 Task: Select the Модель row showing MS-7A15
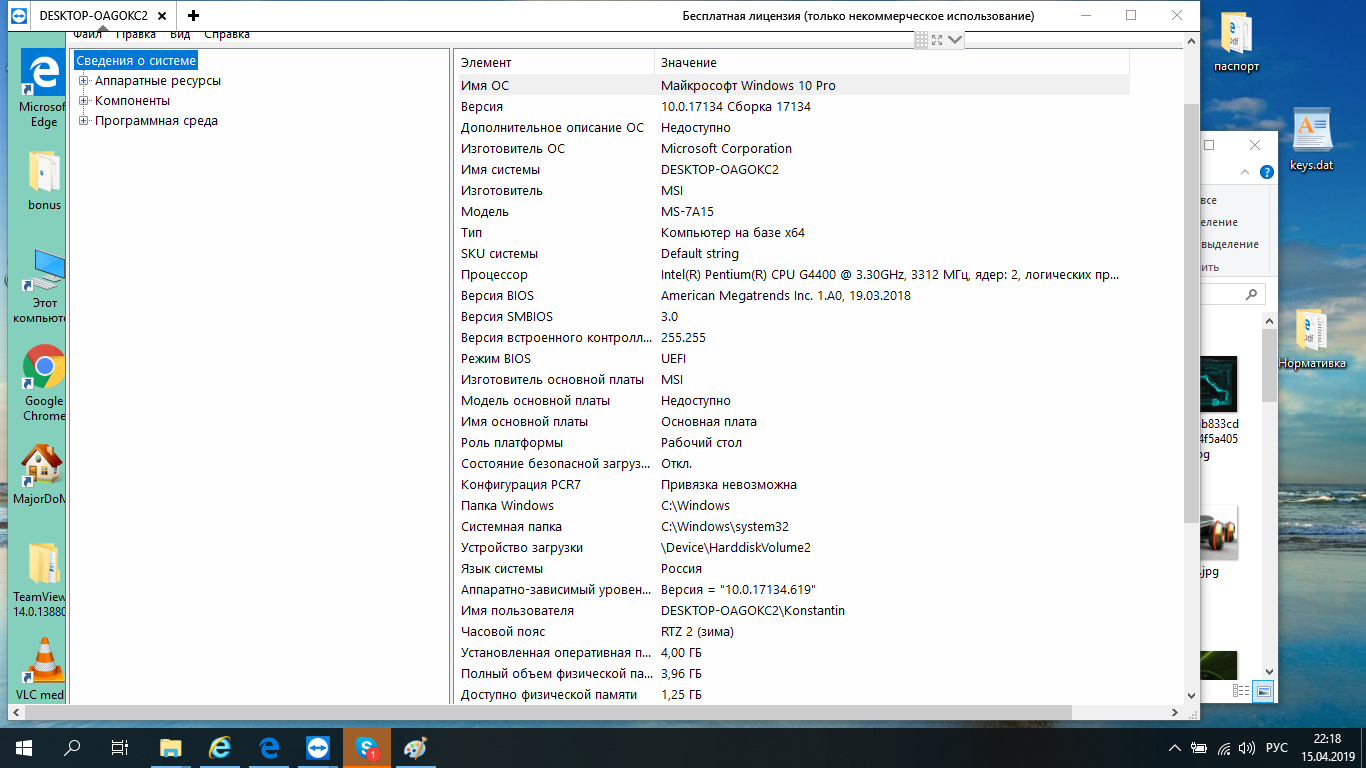[x=794, y=212]
